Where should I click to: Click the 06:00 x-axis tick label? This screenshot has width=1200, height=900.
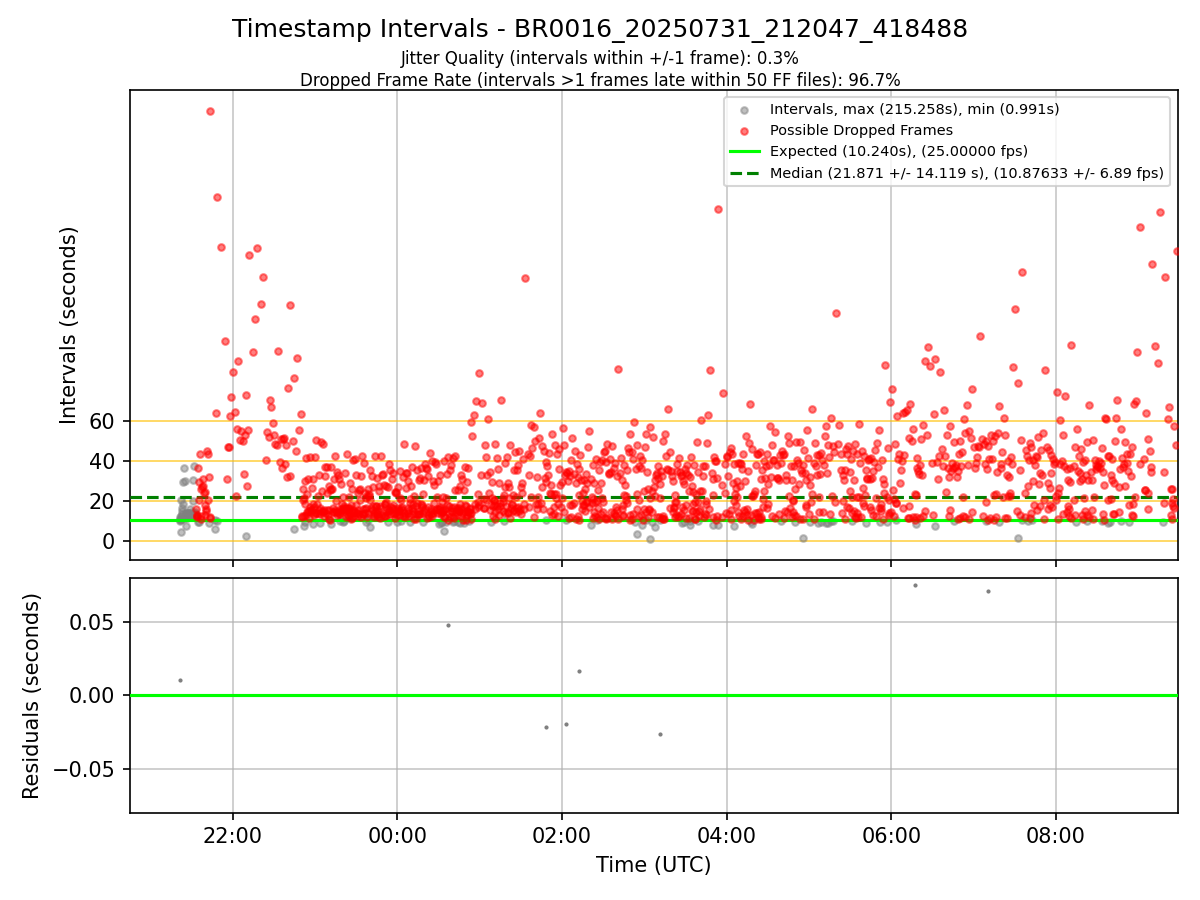(891, 837)
